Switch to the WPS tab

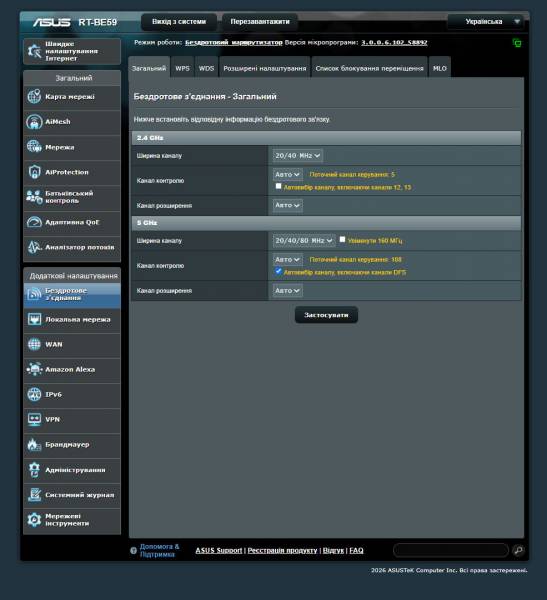[x=182, y=68]
